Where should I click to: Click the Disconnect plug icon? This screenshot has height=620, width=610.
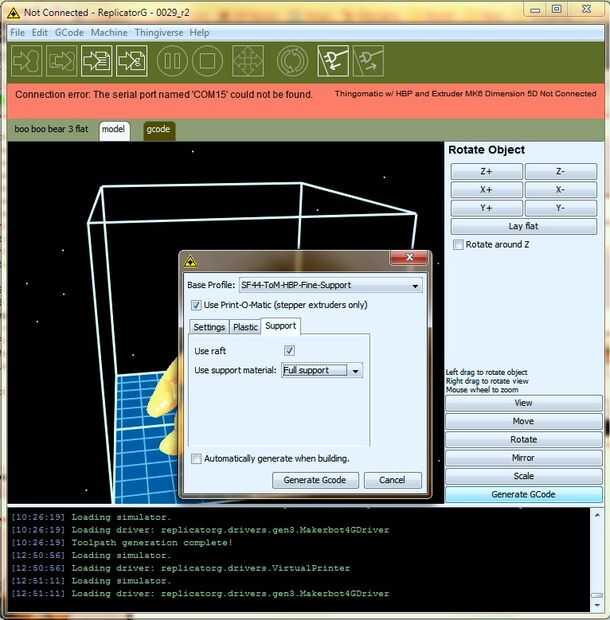point(368,61)
